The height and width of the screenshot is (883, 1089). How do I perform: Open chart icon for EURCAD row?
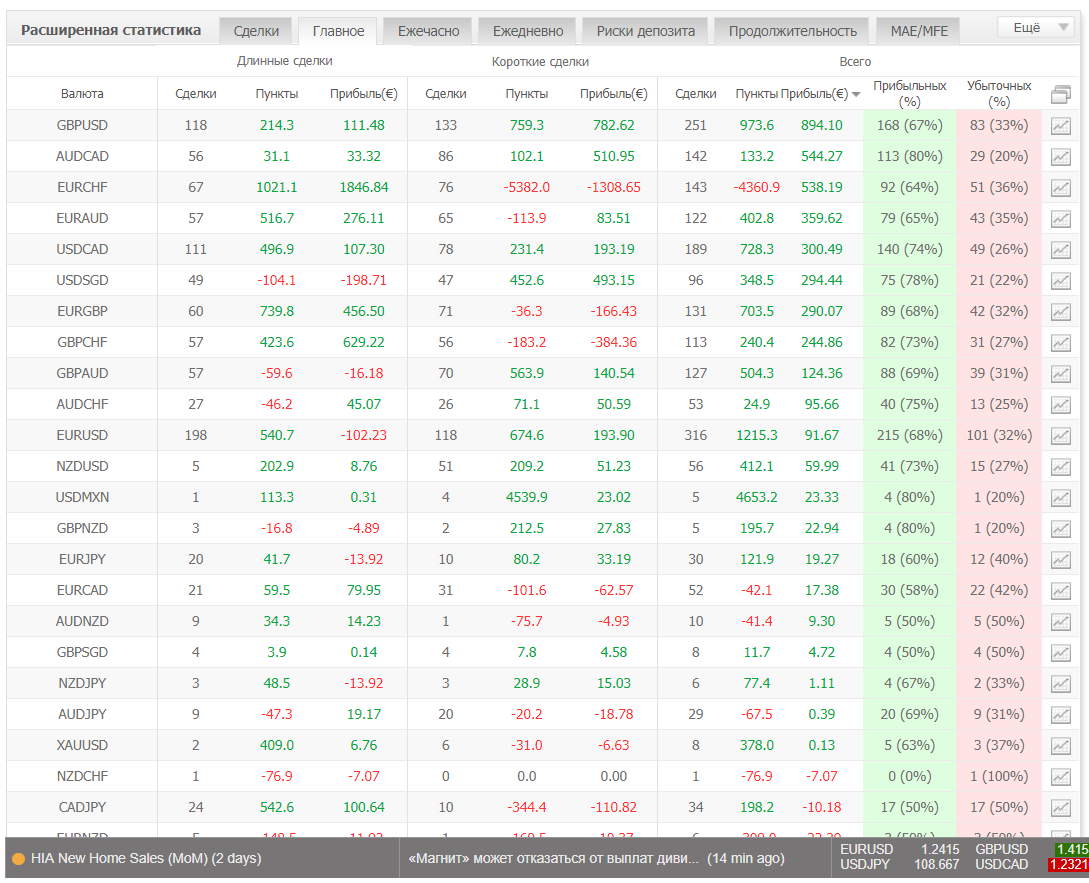point(1060,591)
